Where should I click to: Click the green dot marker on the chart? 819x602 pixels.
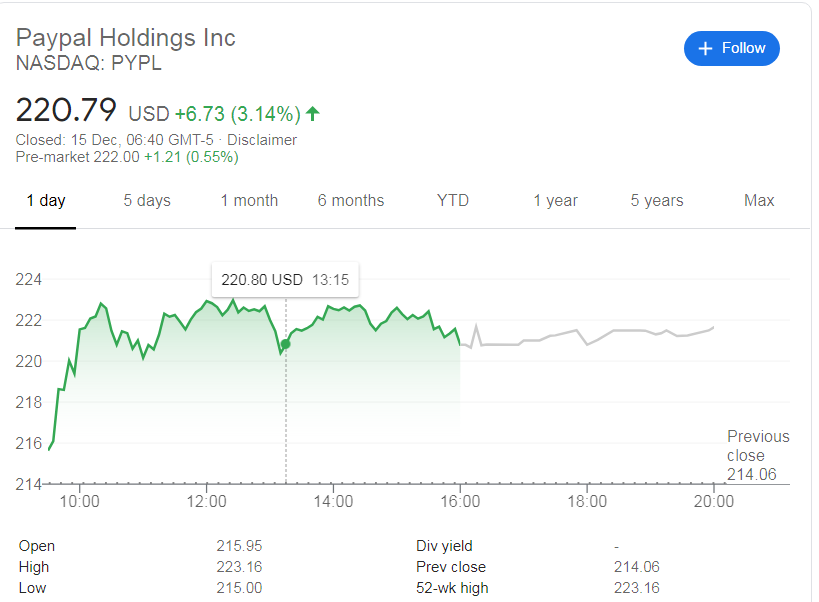tap(284, 343)
